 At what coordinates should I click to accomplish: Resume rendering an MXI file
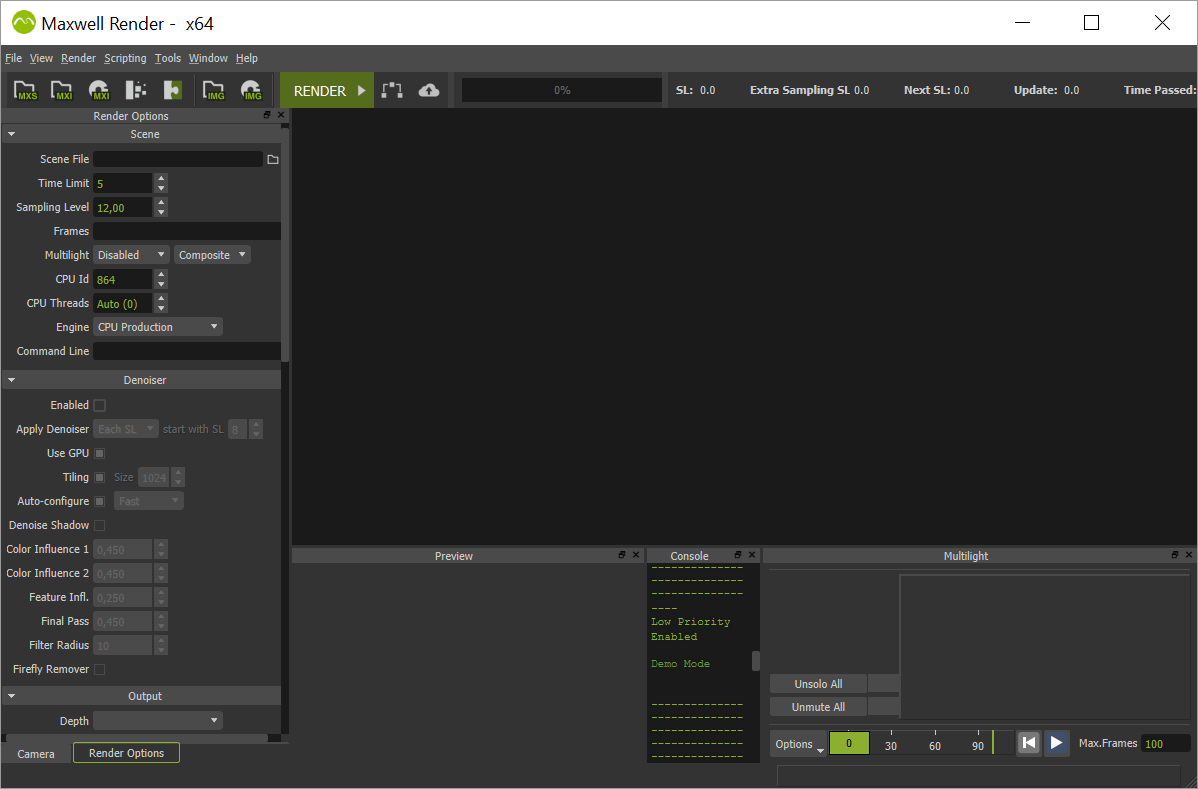[x=98, y=90]
